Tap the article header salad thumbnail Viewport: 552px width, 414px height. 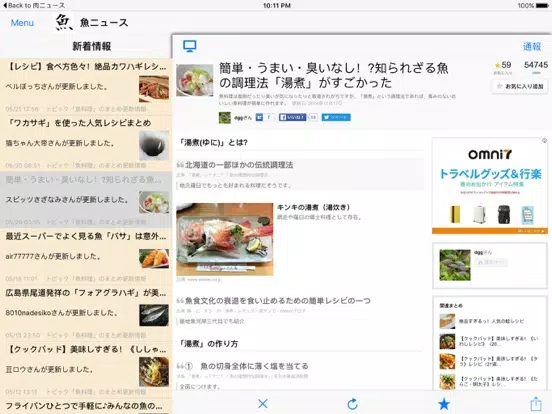tap(195, 80)
